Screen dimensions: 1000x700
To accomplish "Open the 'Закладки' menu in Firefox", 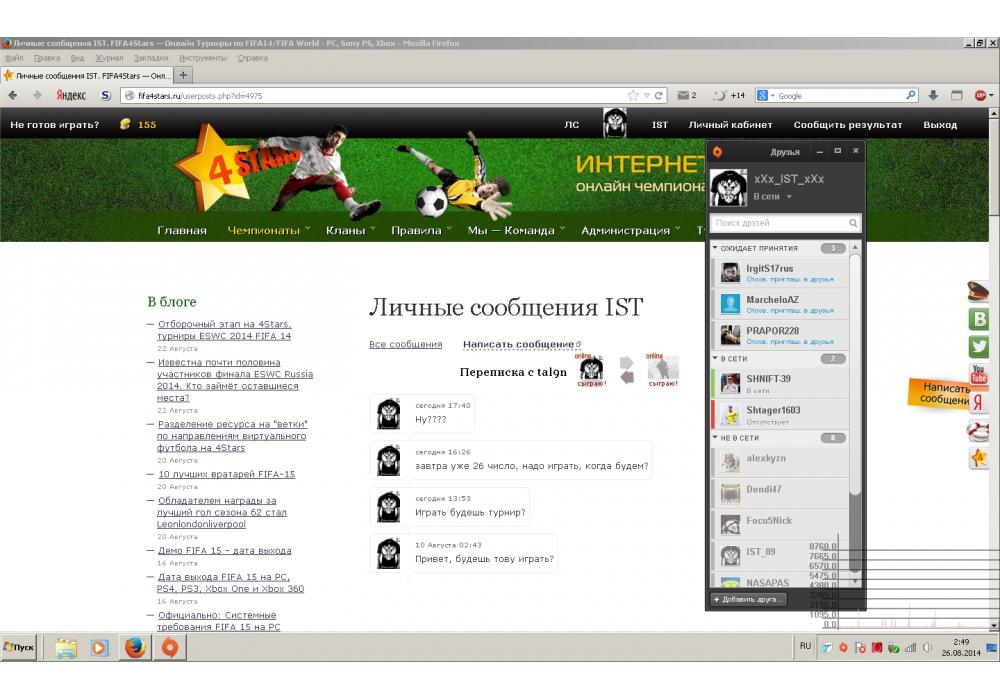I will (151, 58).
